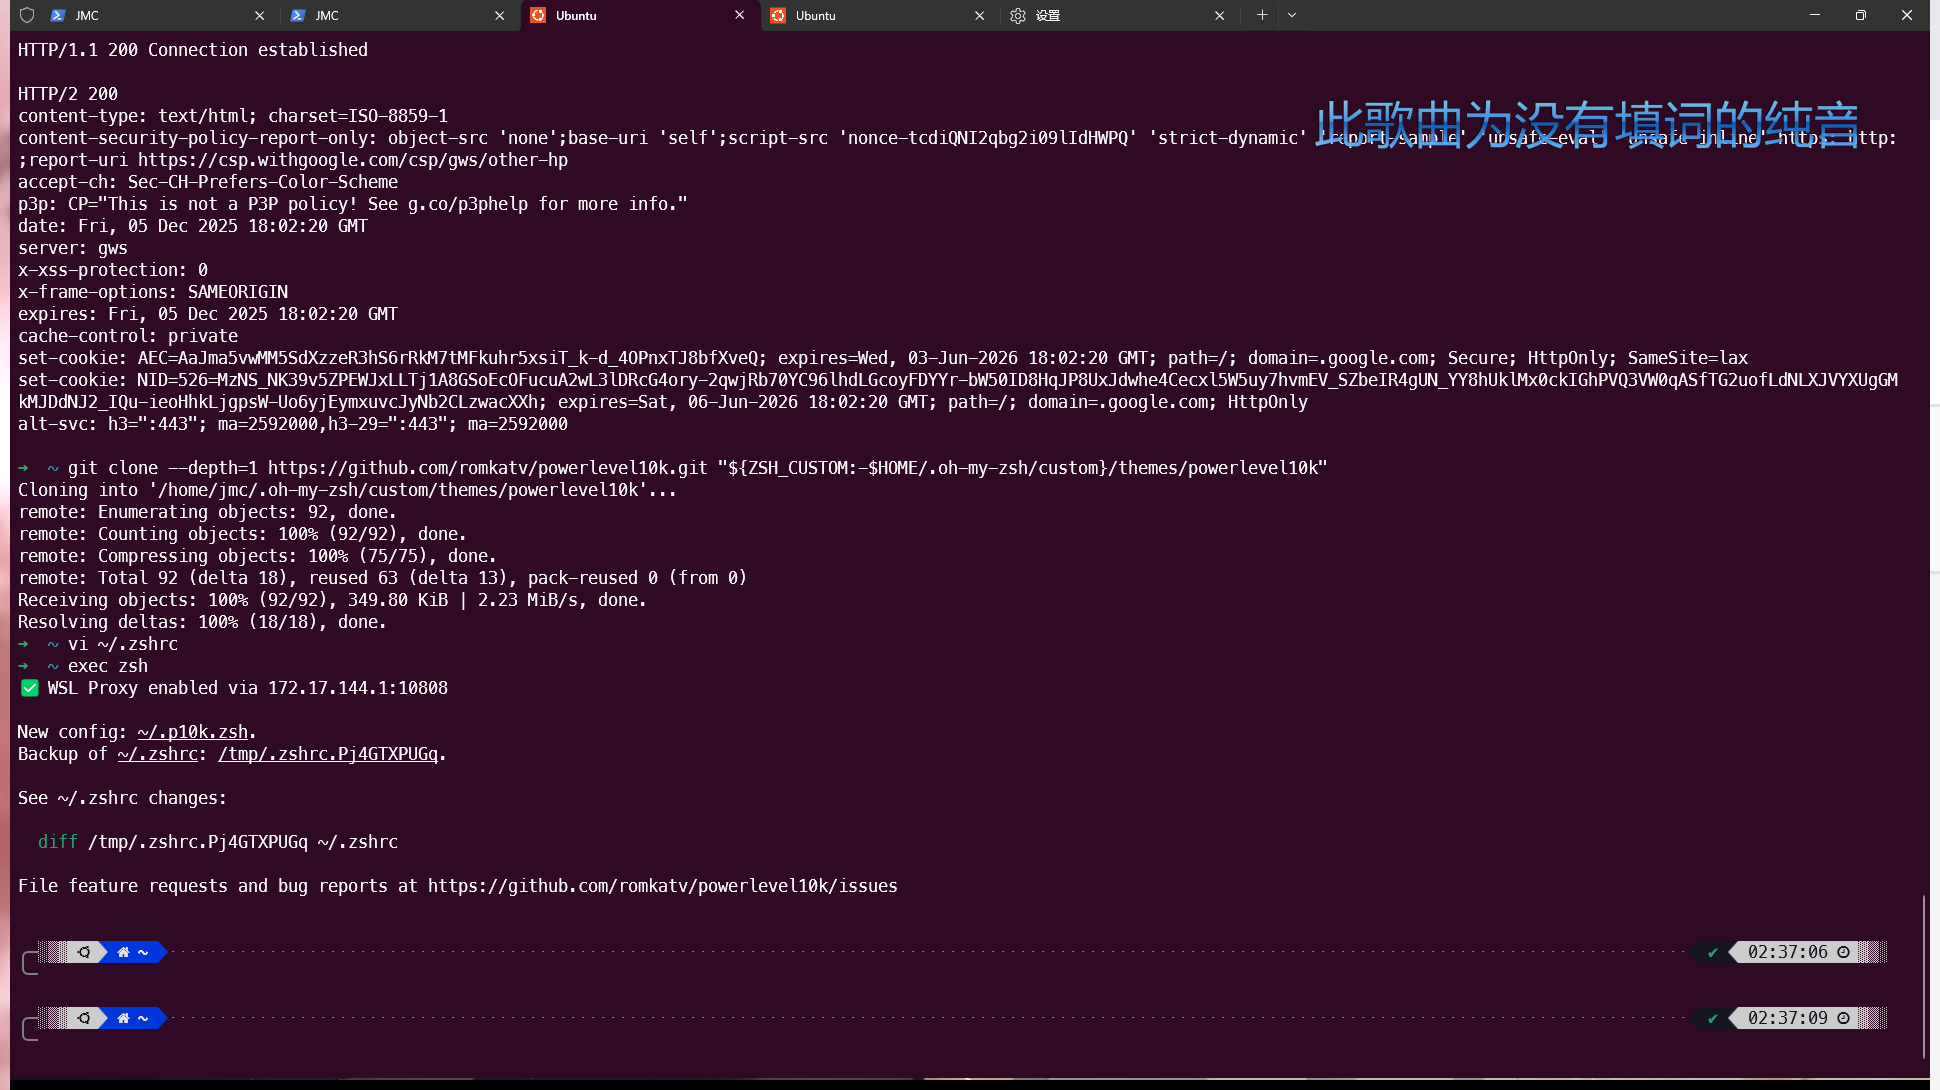Close the active Ubuntu tab
1940x1090 pixels.
click(x=739, y=15)
